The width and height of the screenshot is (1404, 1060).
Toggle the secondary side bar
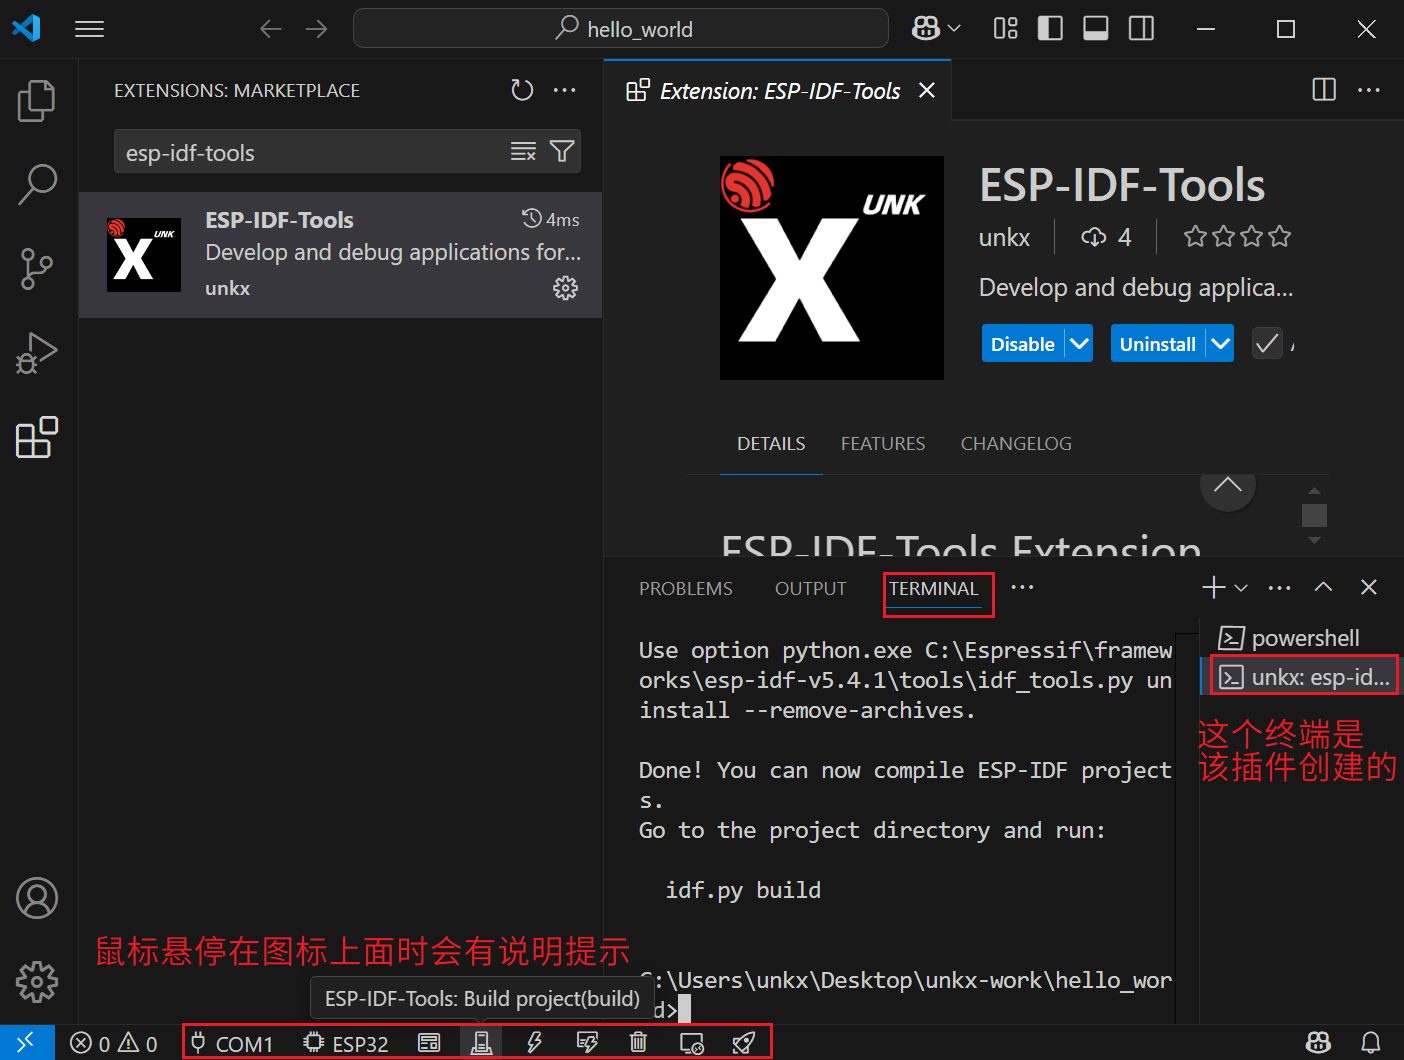(1141, 29)
